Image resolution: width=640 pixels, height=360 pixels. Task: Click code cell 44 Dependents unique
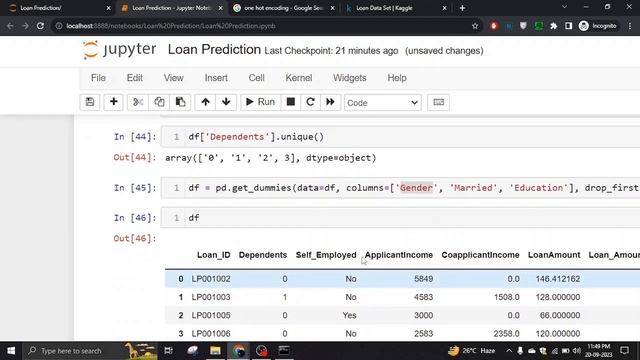[x=400, y=137]
